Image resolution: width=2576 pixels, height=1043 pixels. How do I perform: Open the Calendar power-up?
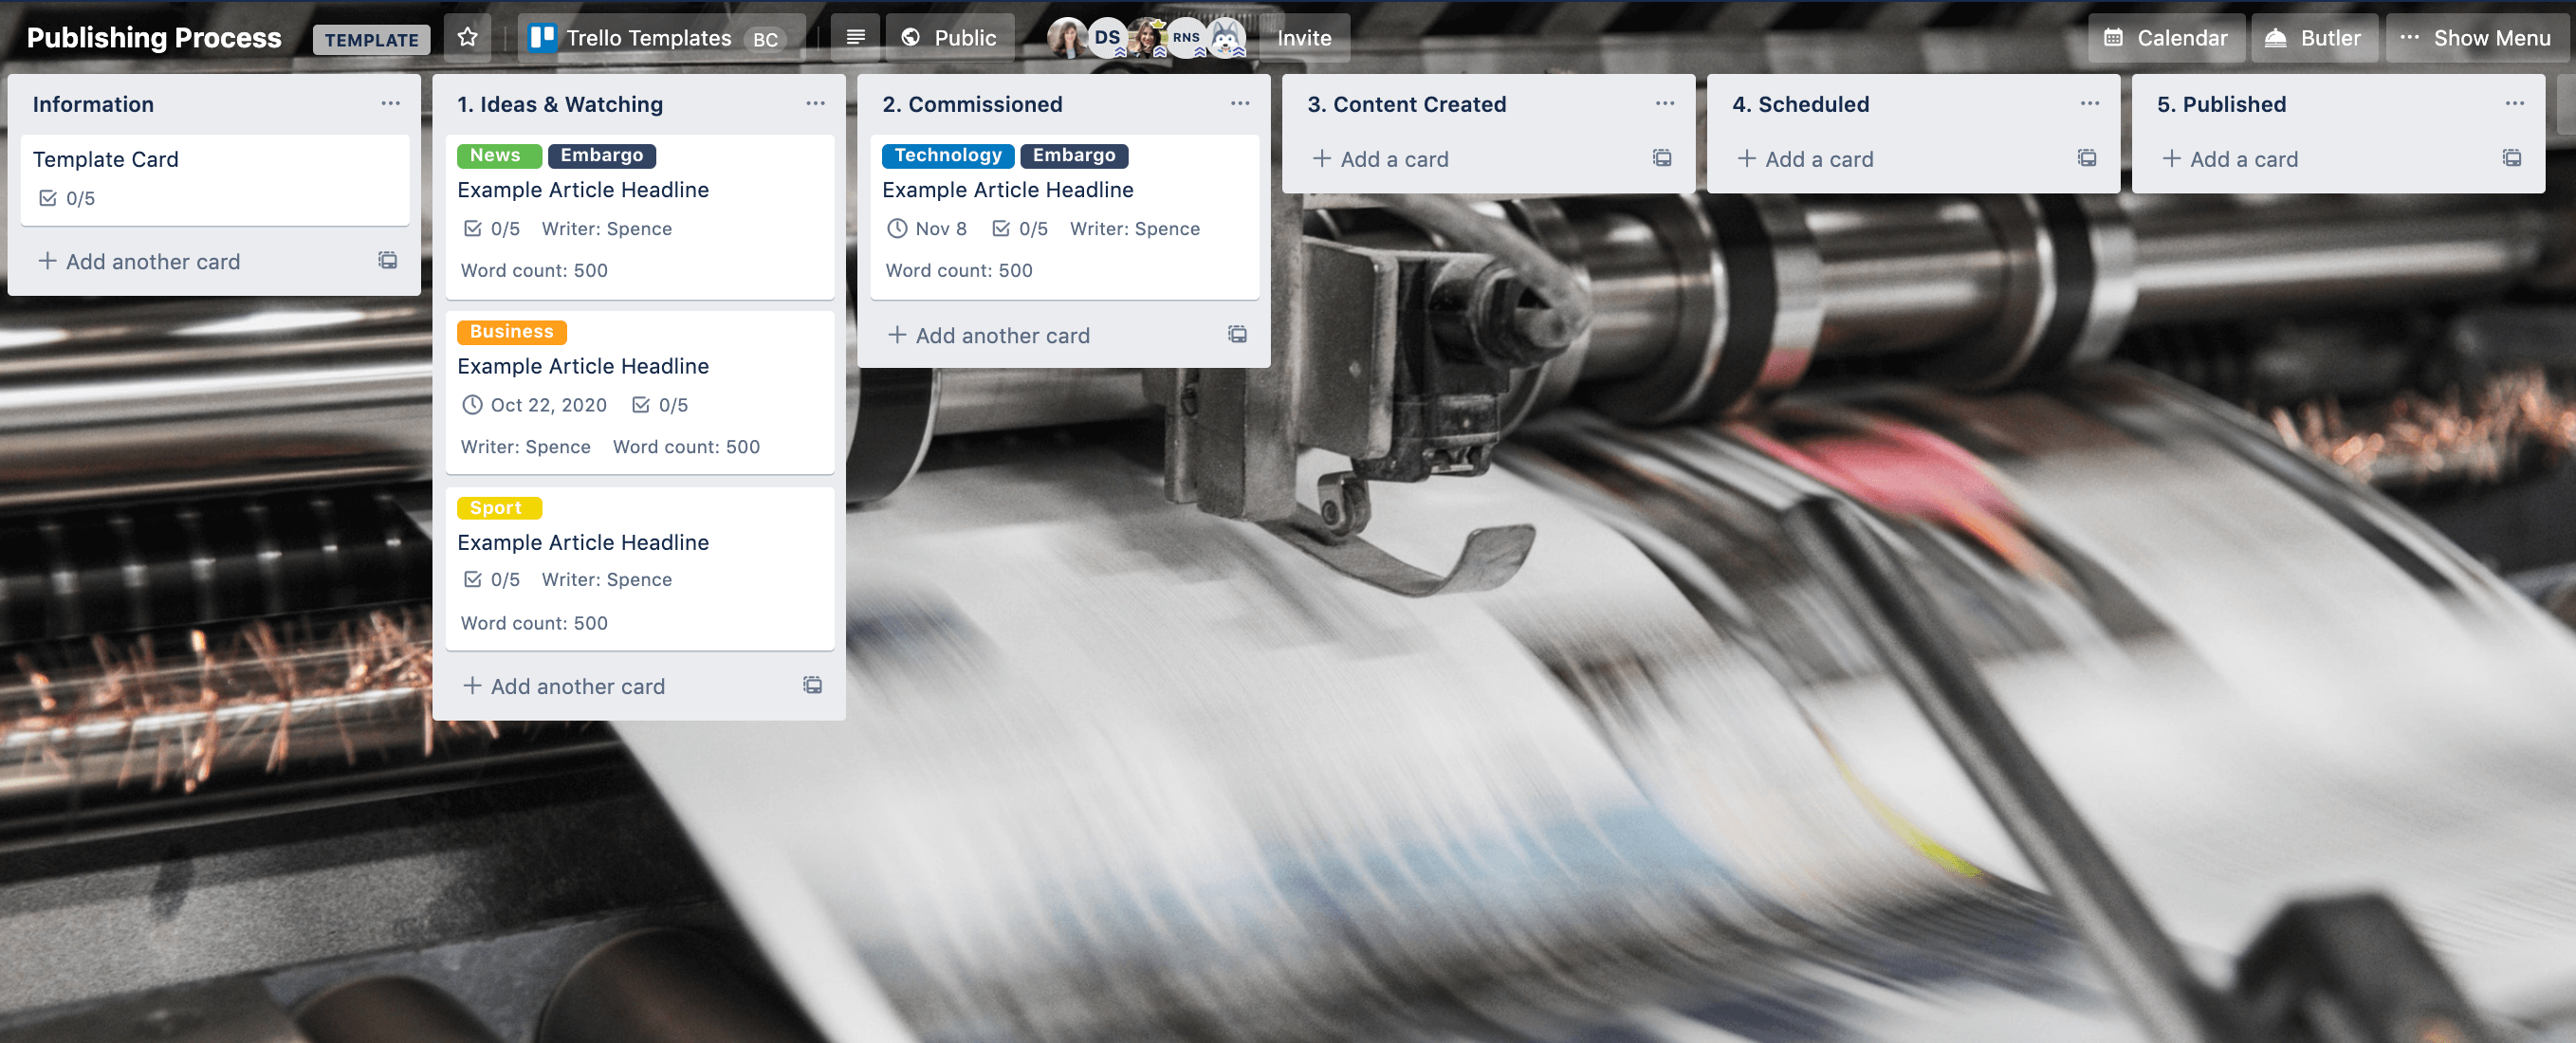click(x=2166, y=38)
